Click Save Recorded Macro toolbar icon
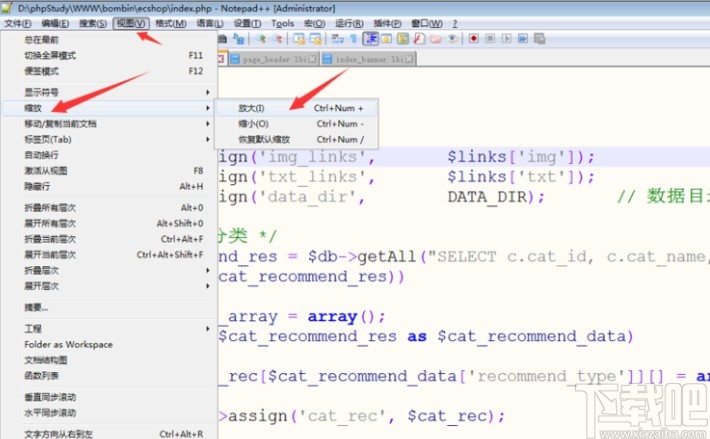The width and height of the screenshot is (710, 439). point(539,38)
